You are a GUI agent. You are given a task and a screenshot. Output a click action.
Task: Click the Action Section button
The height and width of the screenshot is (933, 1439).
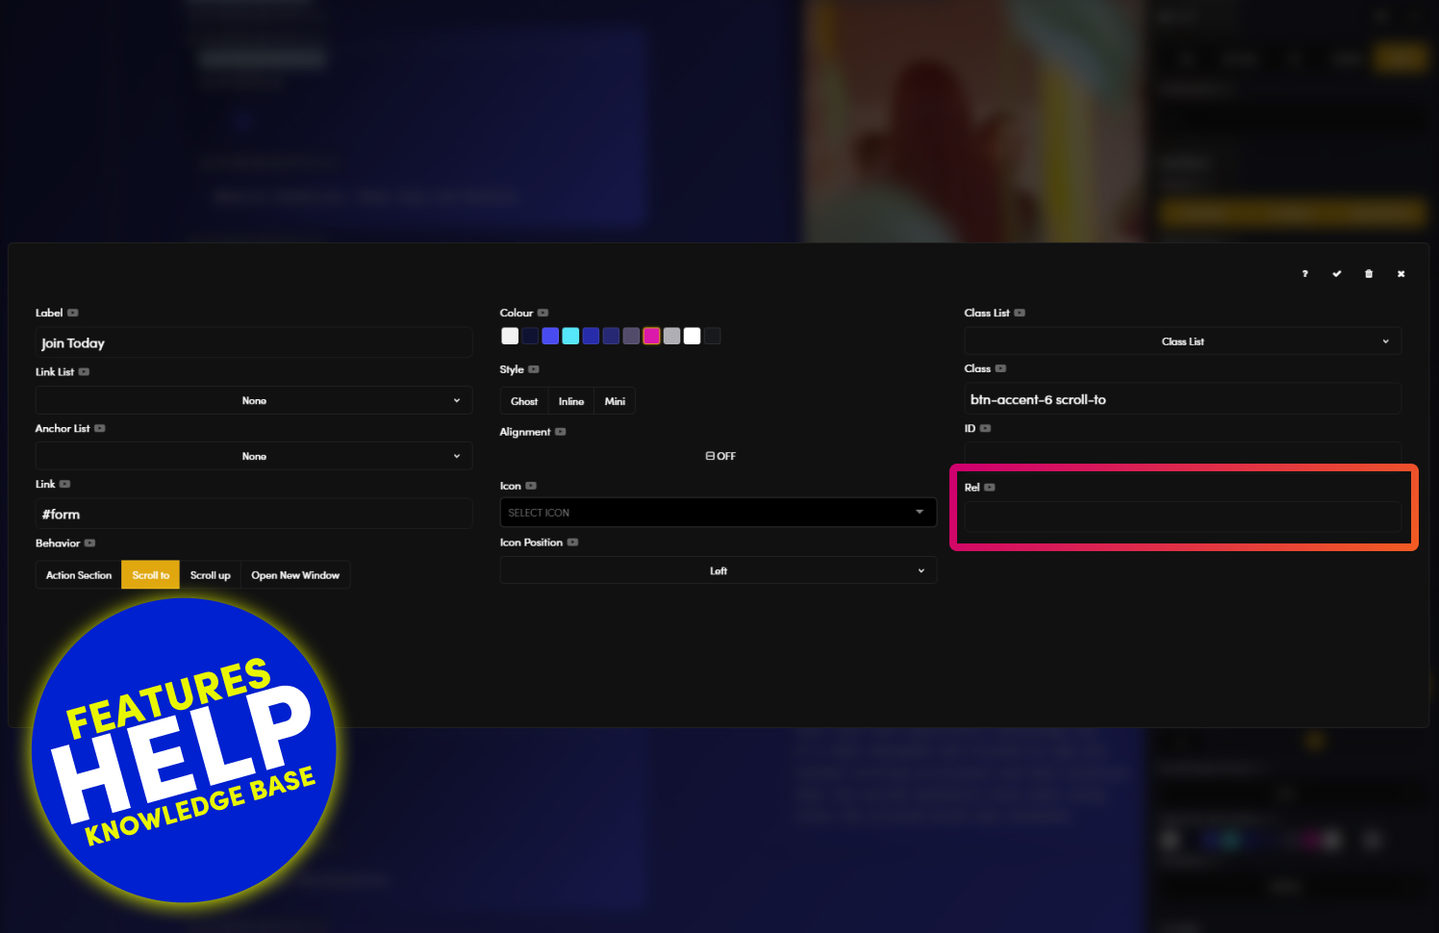click(79, 576)
